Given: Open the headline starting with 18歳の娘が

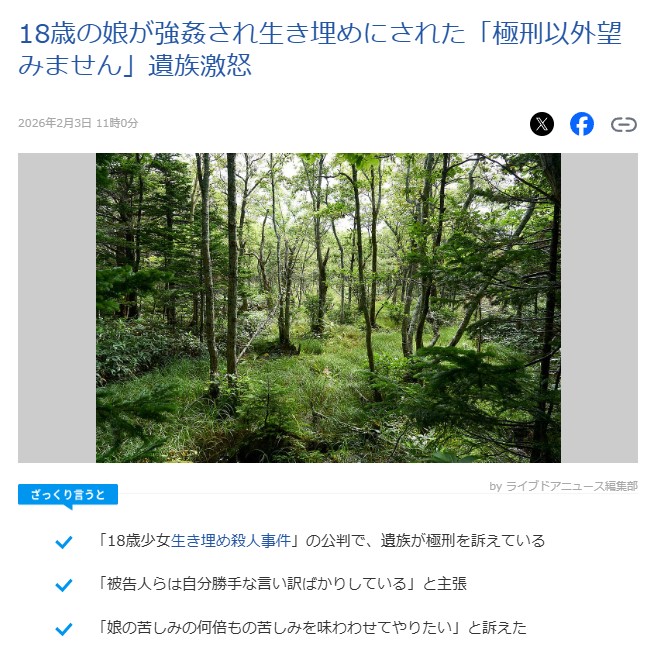Looking at the screenshot, I should (320, 49).
